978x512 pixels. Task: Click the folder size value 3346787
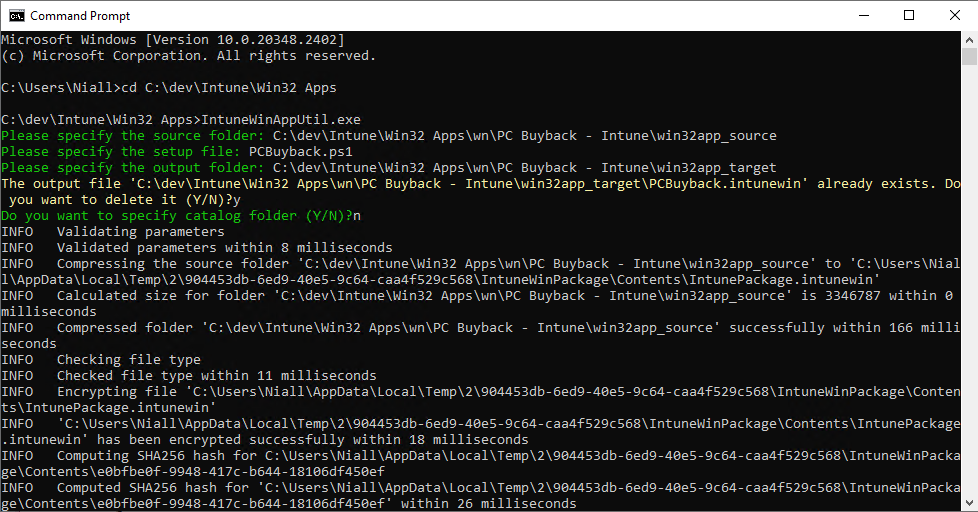point(853,296)
